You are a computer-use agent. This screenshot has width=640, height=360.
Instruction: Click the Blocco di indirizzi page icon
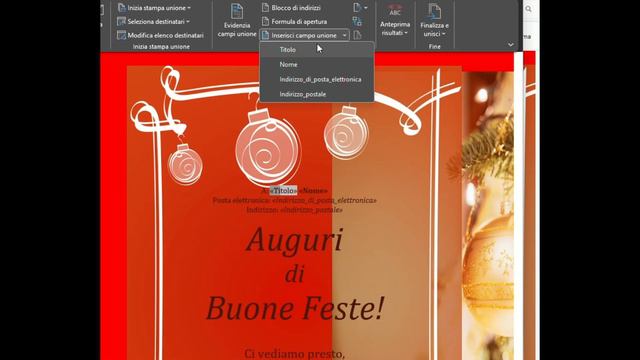pos(265,8)
